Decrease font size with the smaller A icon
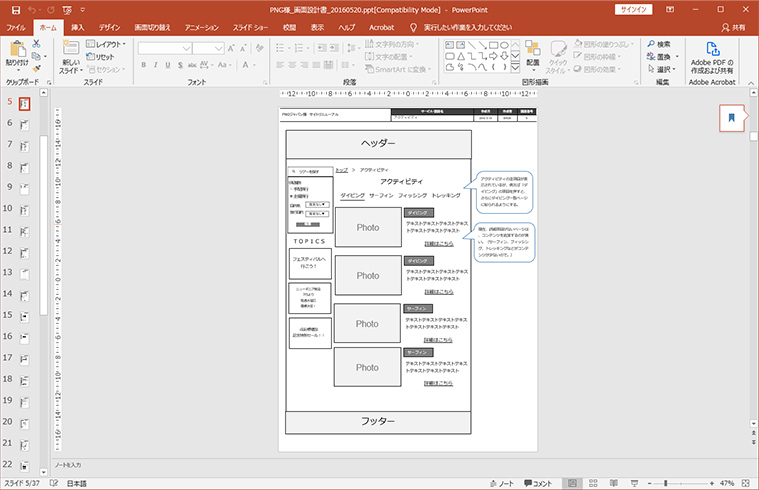759x490 pixels. point(243,48)
